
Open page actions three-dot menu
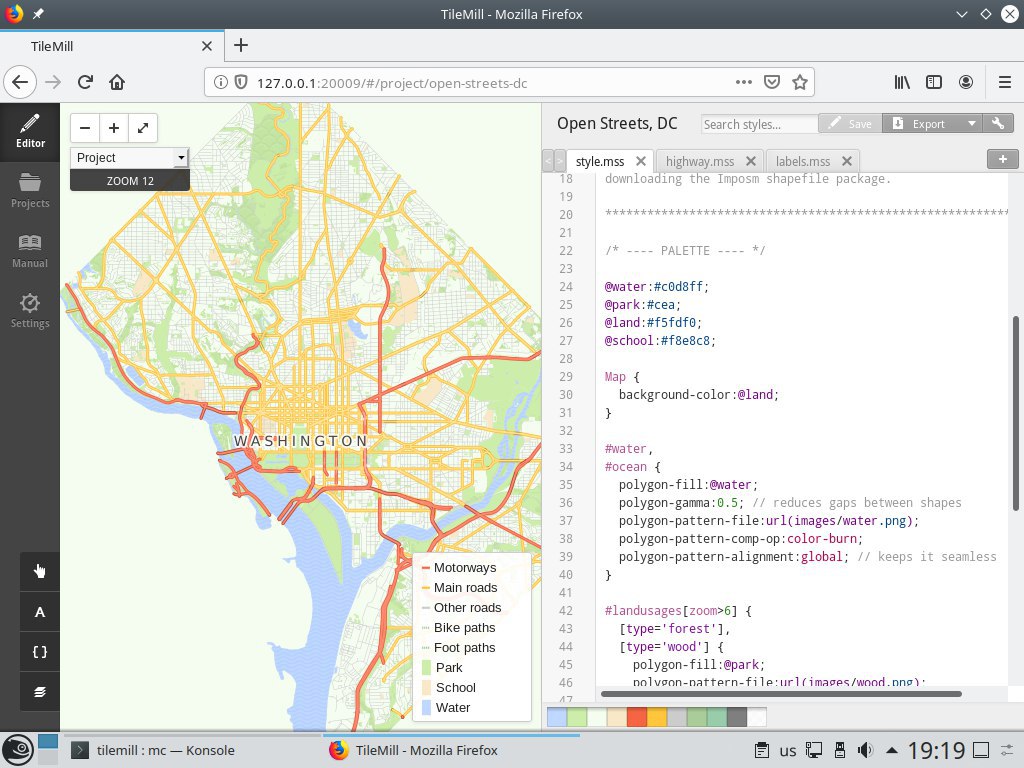click(743, 82)
